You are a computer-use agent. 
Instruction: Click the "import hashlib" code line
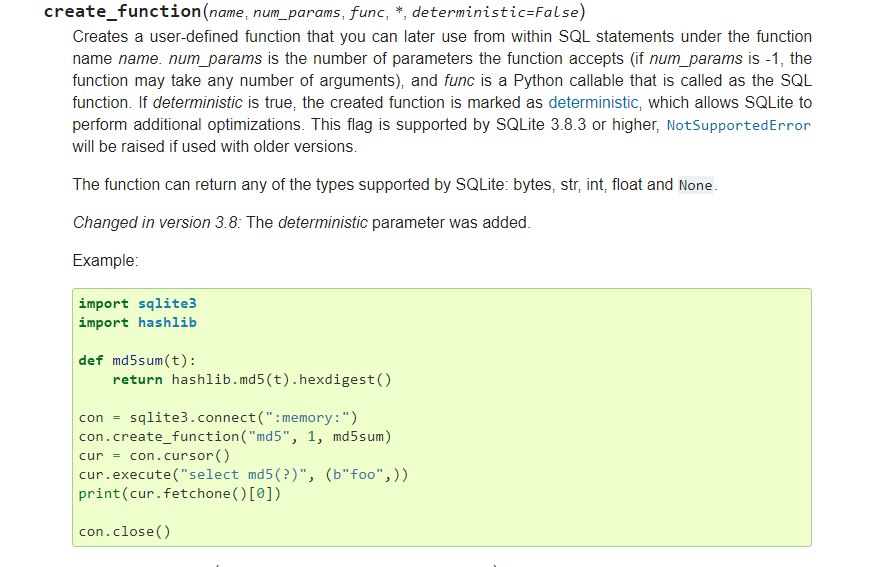point(137,322)
